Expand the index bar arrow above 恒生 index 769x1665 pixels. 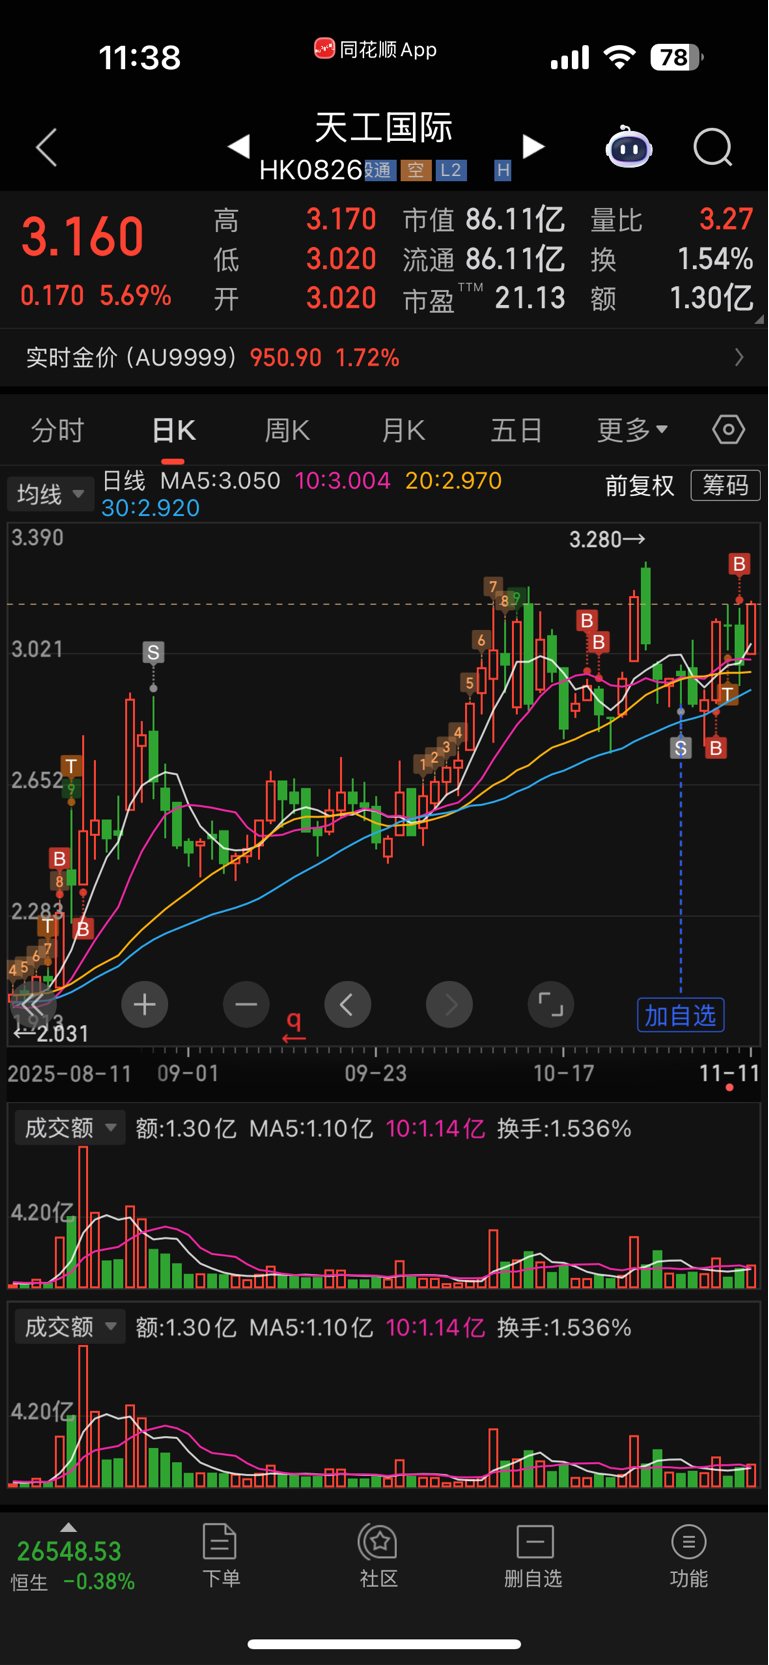(x=68, y=1528)
